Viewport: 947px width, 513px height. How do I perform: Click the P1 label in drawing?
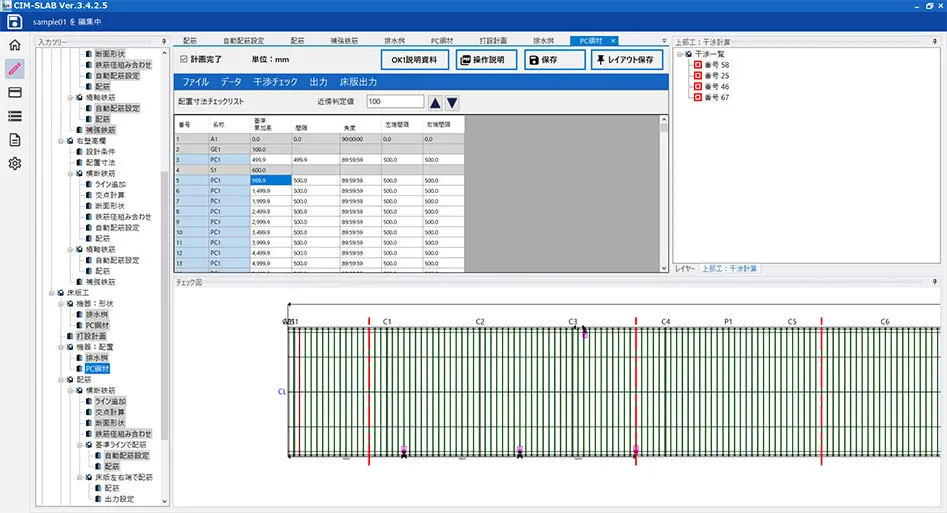tap(728, 321)
